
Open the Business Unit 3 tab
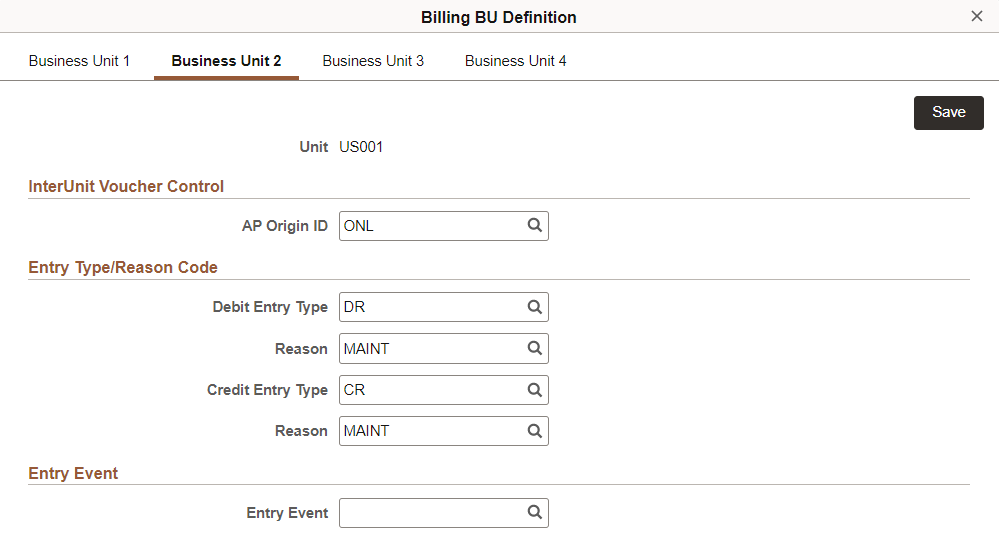pos(373,61)
